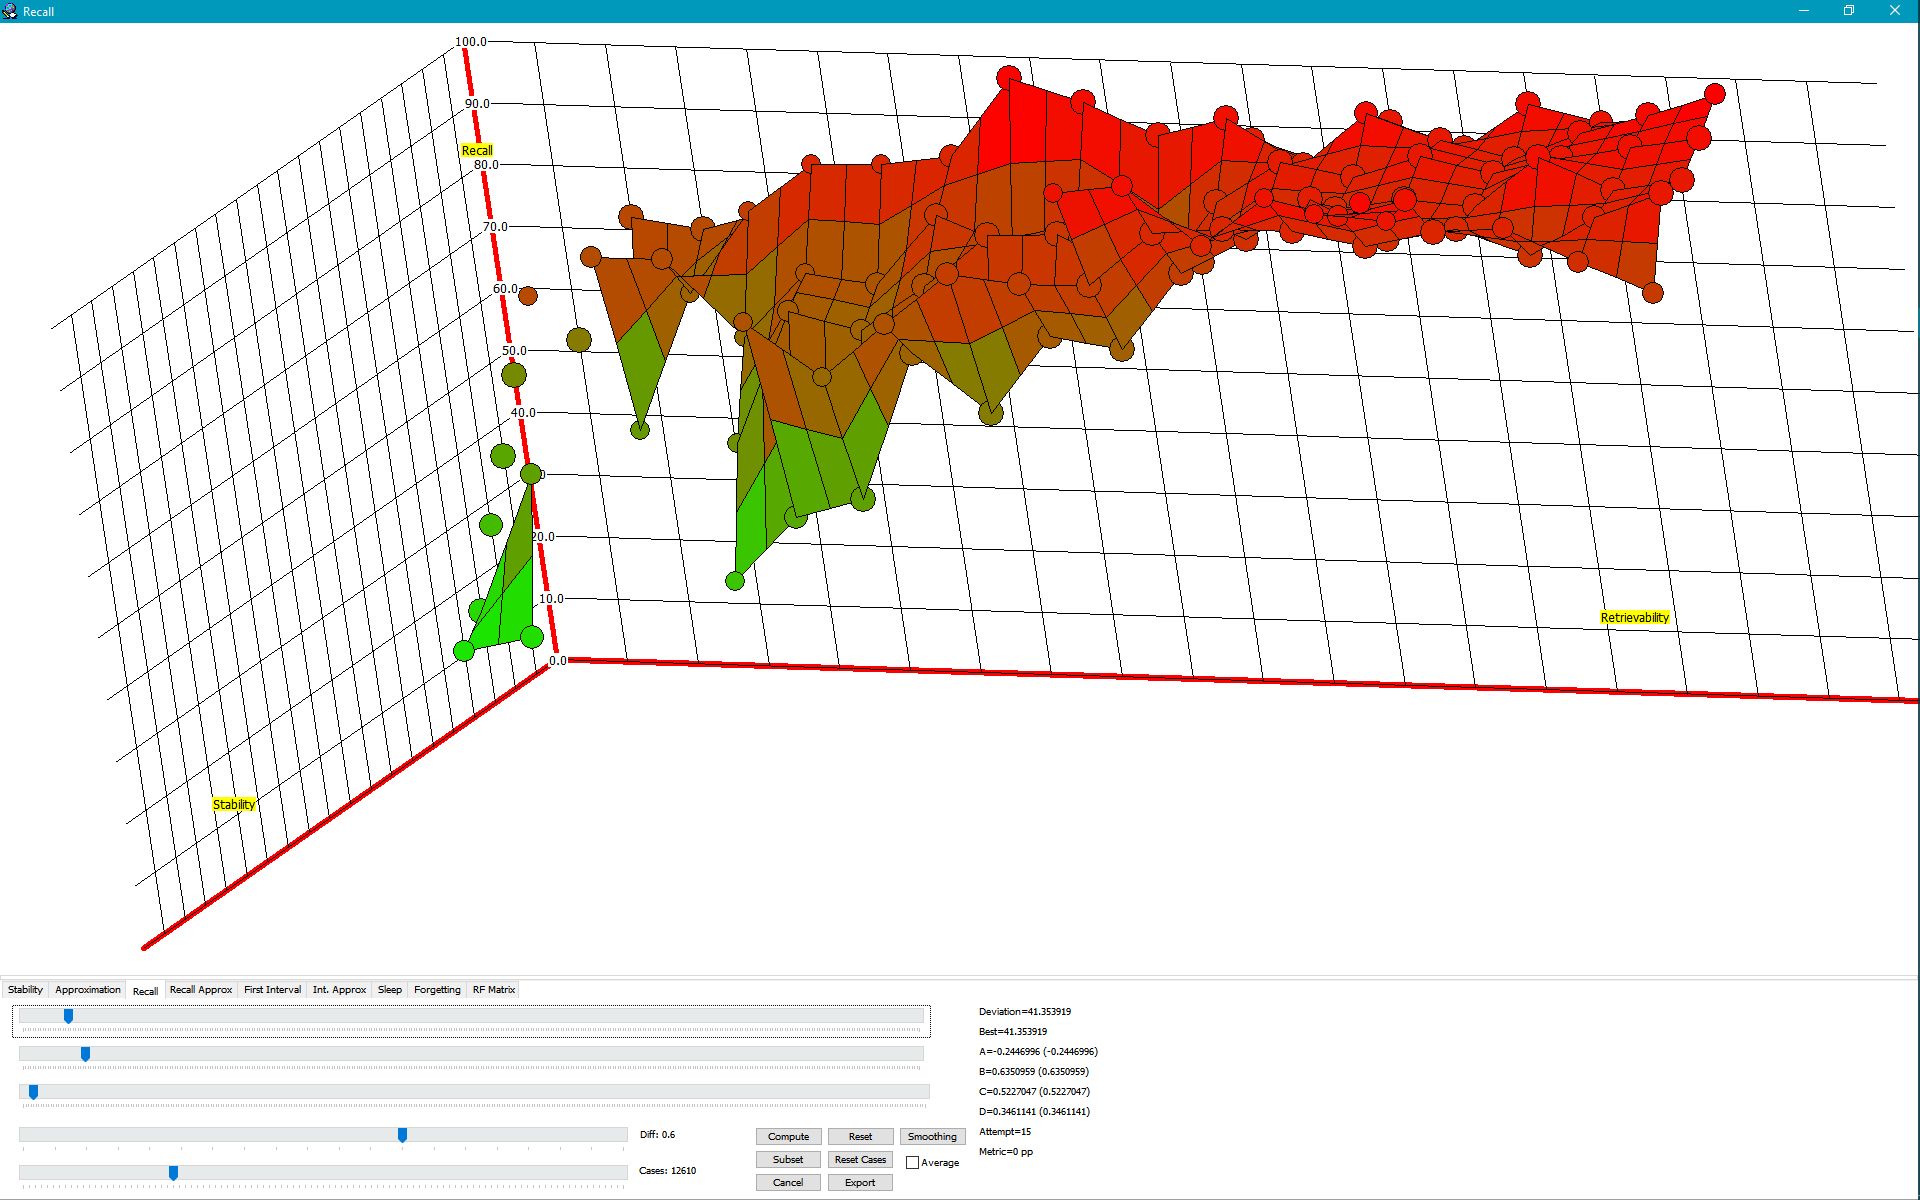Click the Cases slider thumb

coord(173,1172)
